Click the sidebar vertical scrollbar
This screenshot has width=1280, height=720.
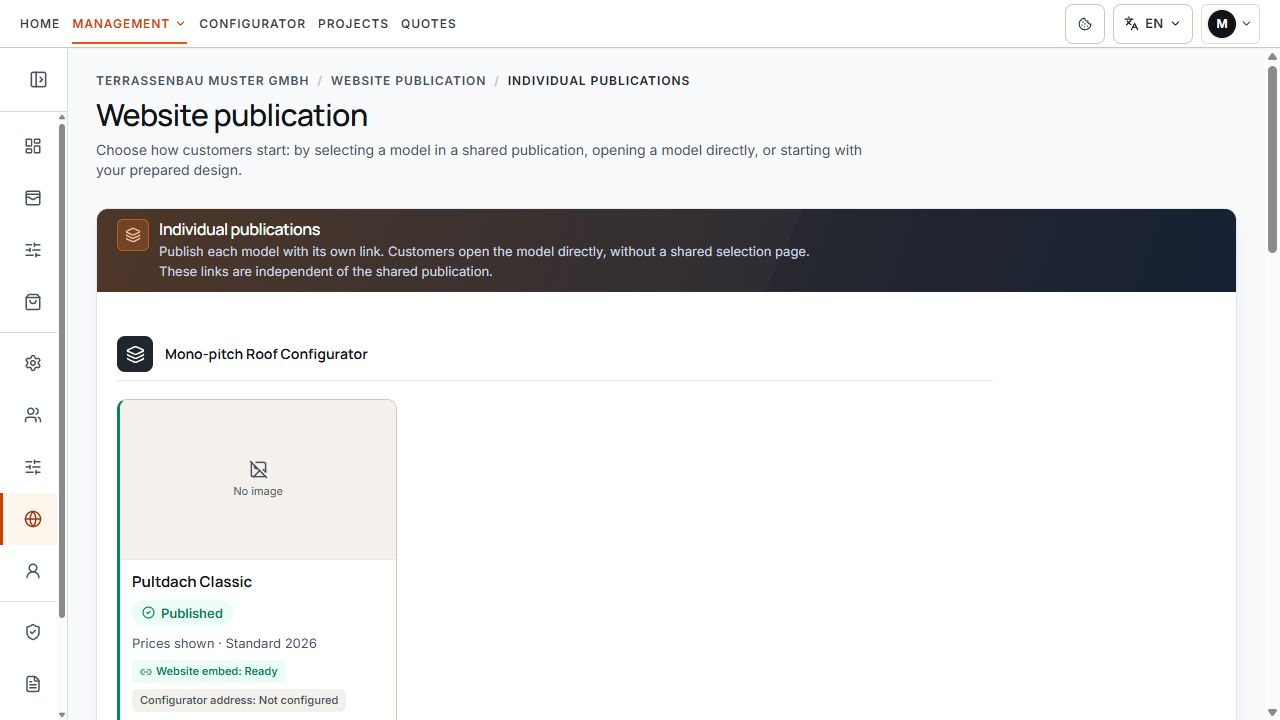click(61, 370)
